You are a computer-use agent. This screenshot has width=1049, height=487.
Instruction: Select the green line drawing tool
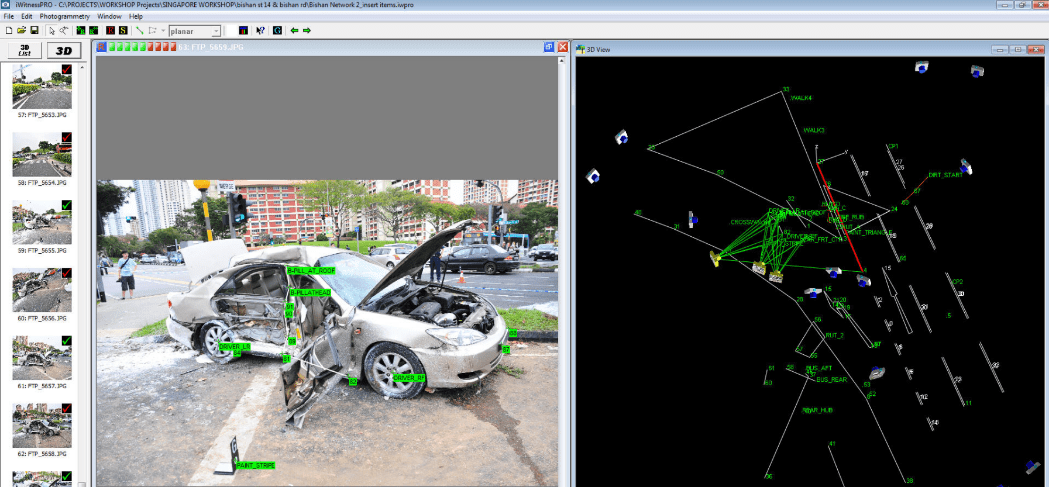140,30
